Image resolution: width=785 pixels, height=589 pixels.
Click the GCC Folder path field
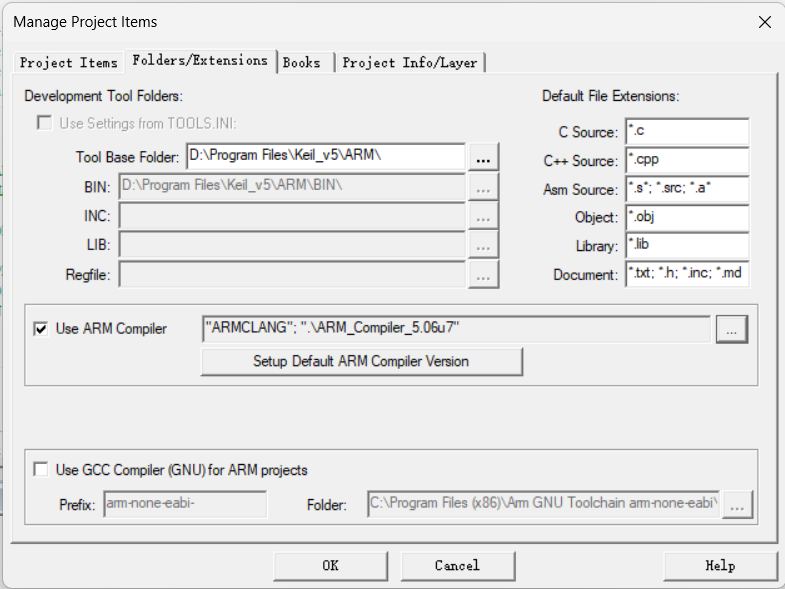tap(543, 503)
